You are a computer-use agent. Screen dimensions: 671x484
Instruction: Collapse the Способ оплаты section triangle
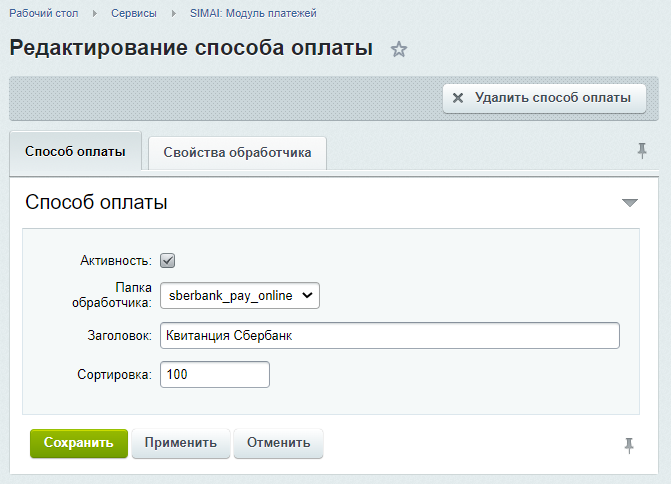coord(629,203)
